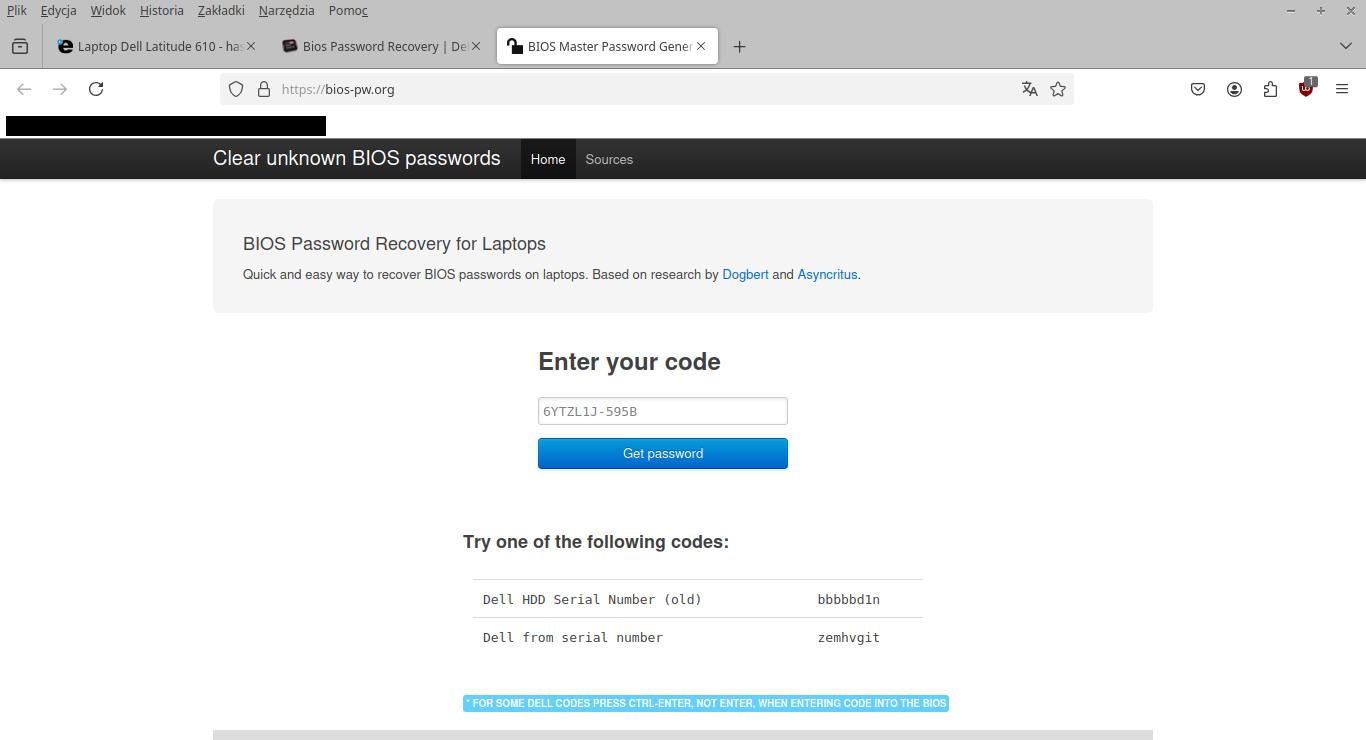Bookmark this page with the star icon
Viewport: 1366px width, 740px height.
(1058, 89)
